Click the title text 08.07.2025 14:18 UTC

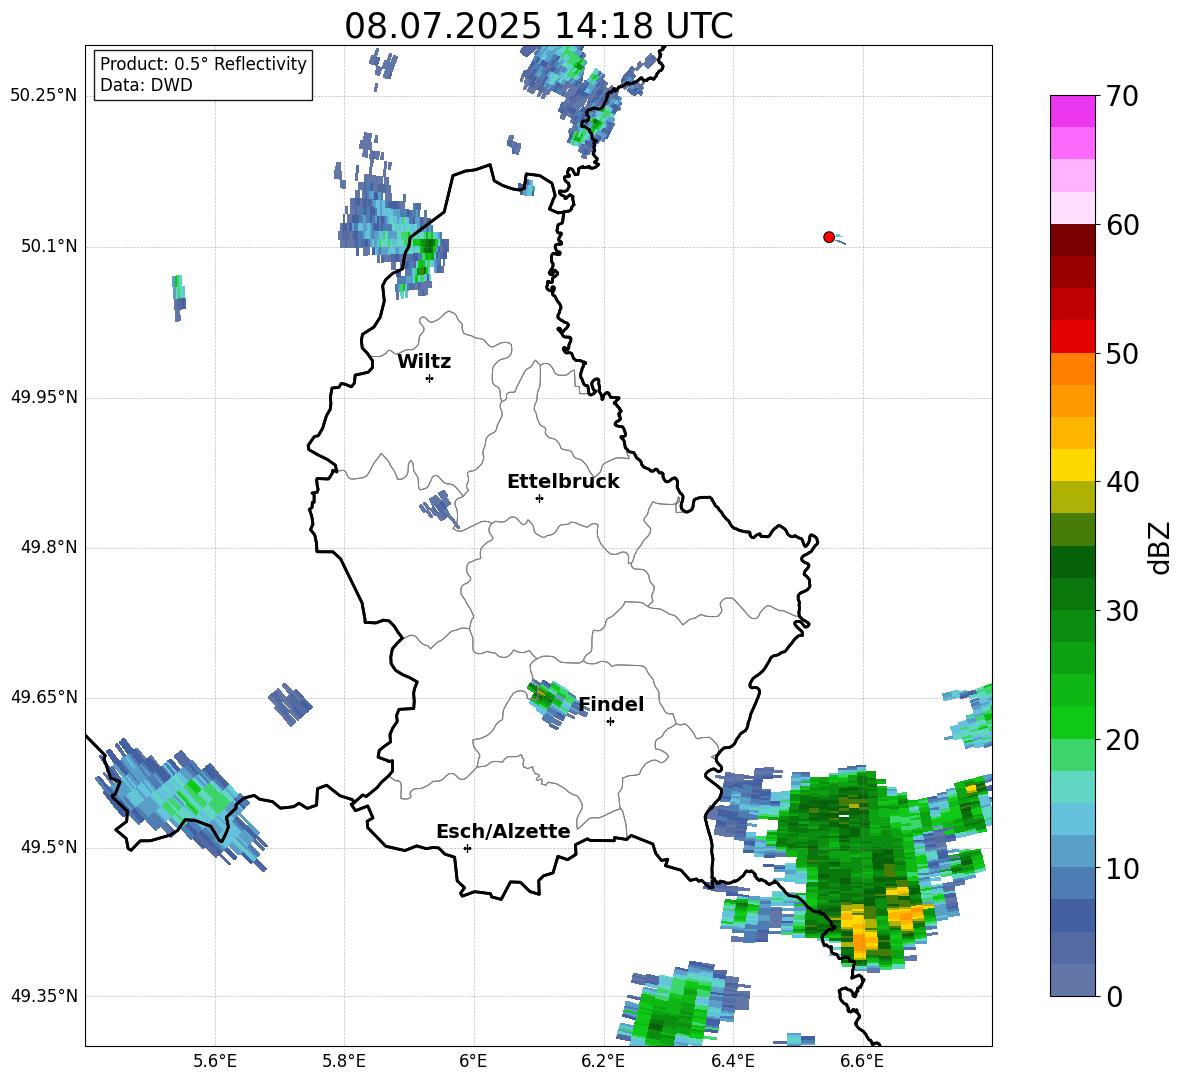coord(538,26)
